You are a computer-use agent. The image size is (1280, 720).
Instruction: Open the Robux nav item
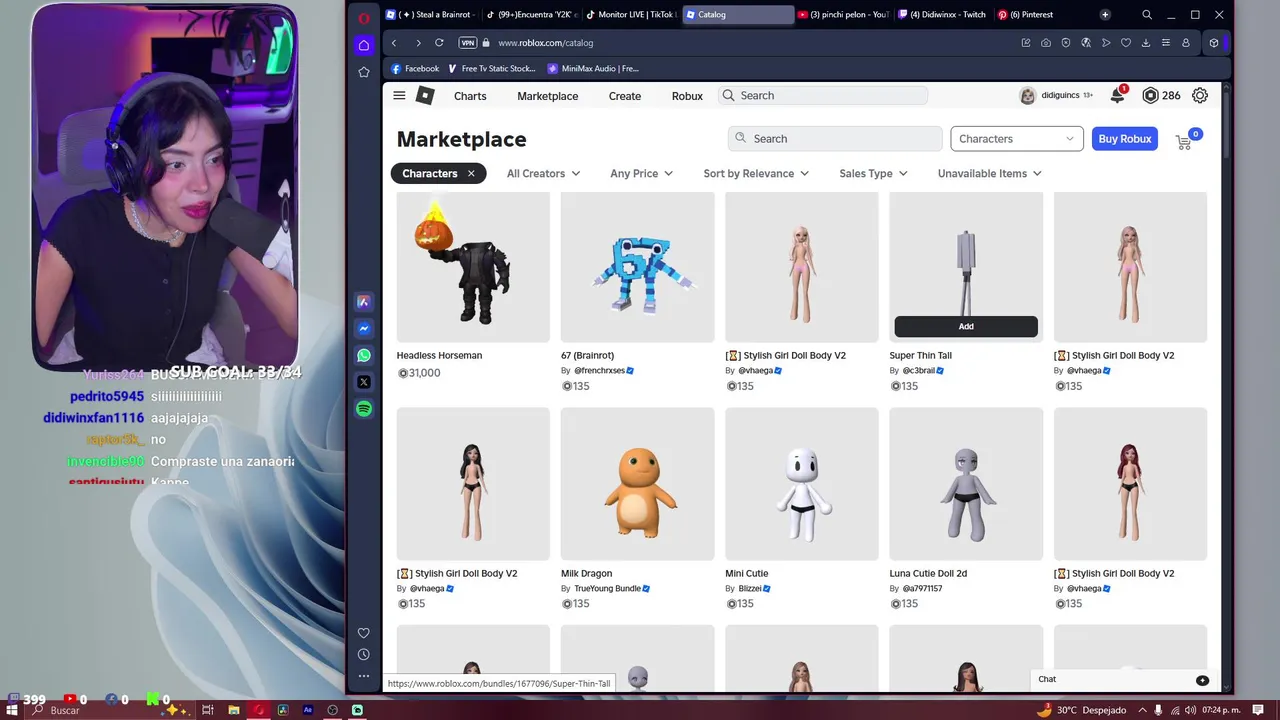click(687, 96)
